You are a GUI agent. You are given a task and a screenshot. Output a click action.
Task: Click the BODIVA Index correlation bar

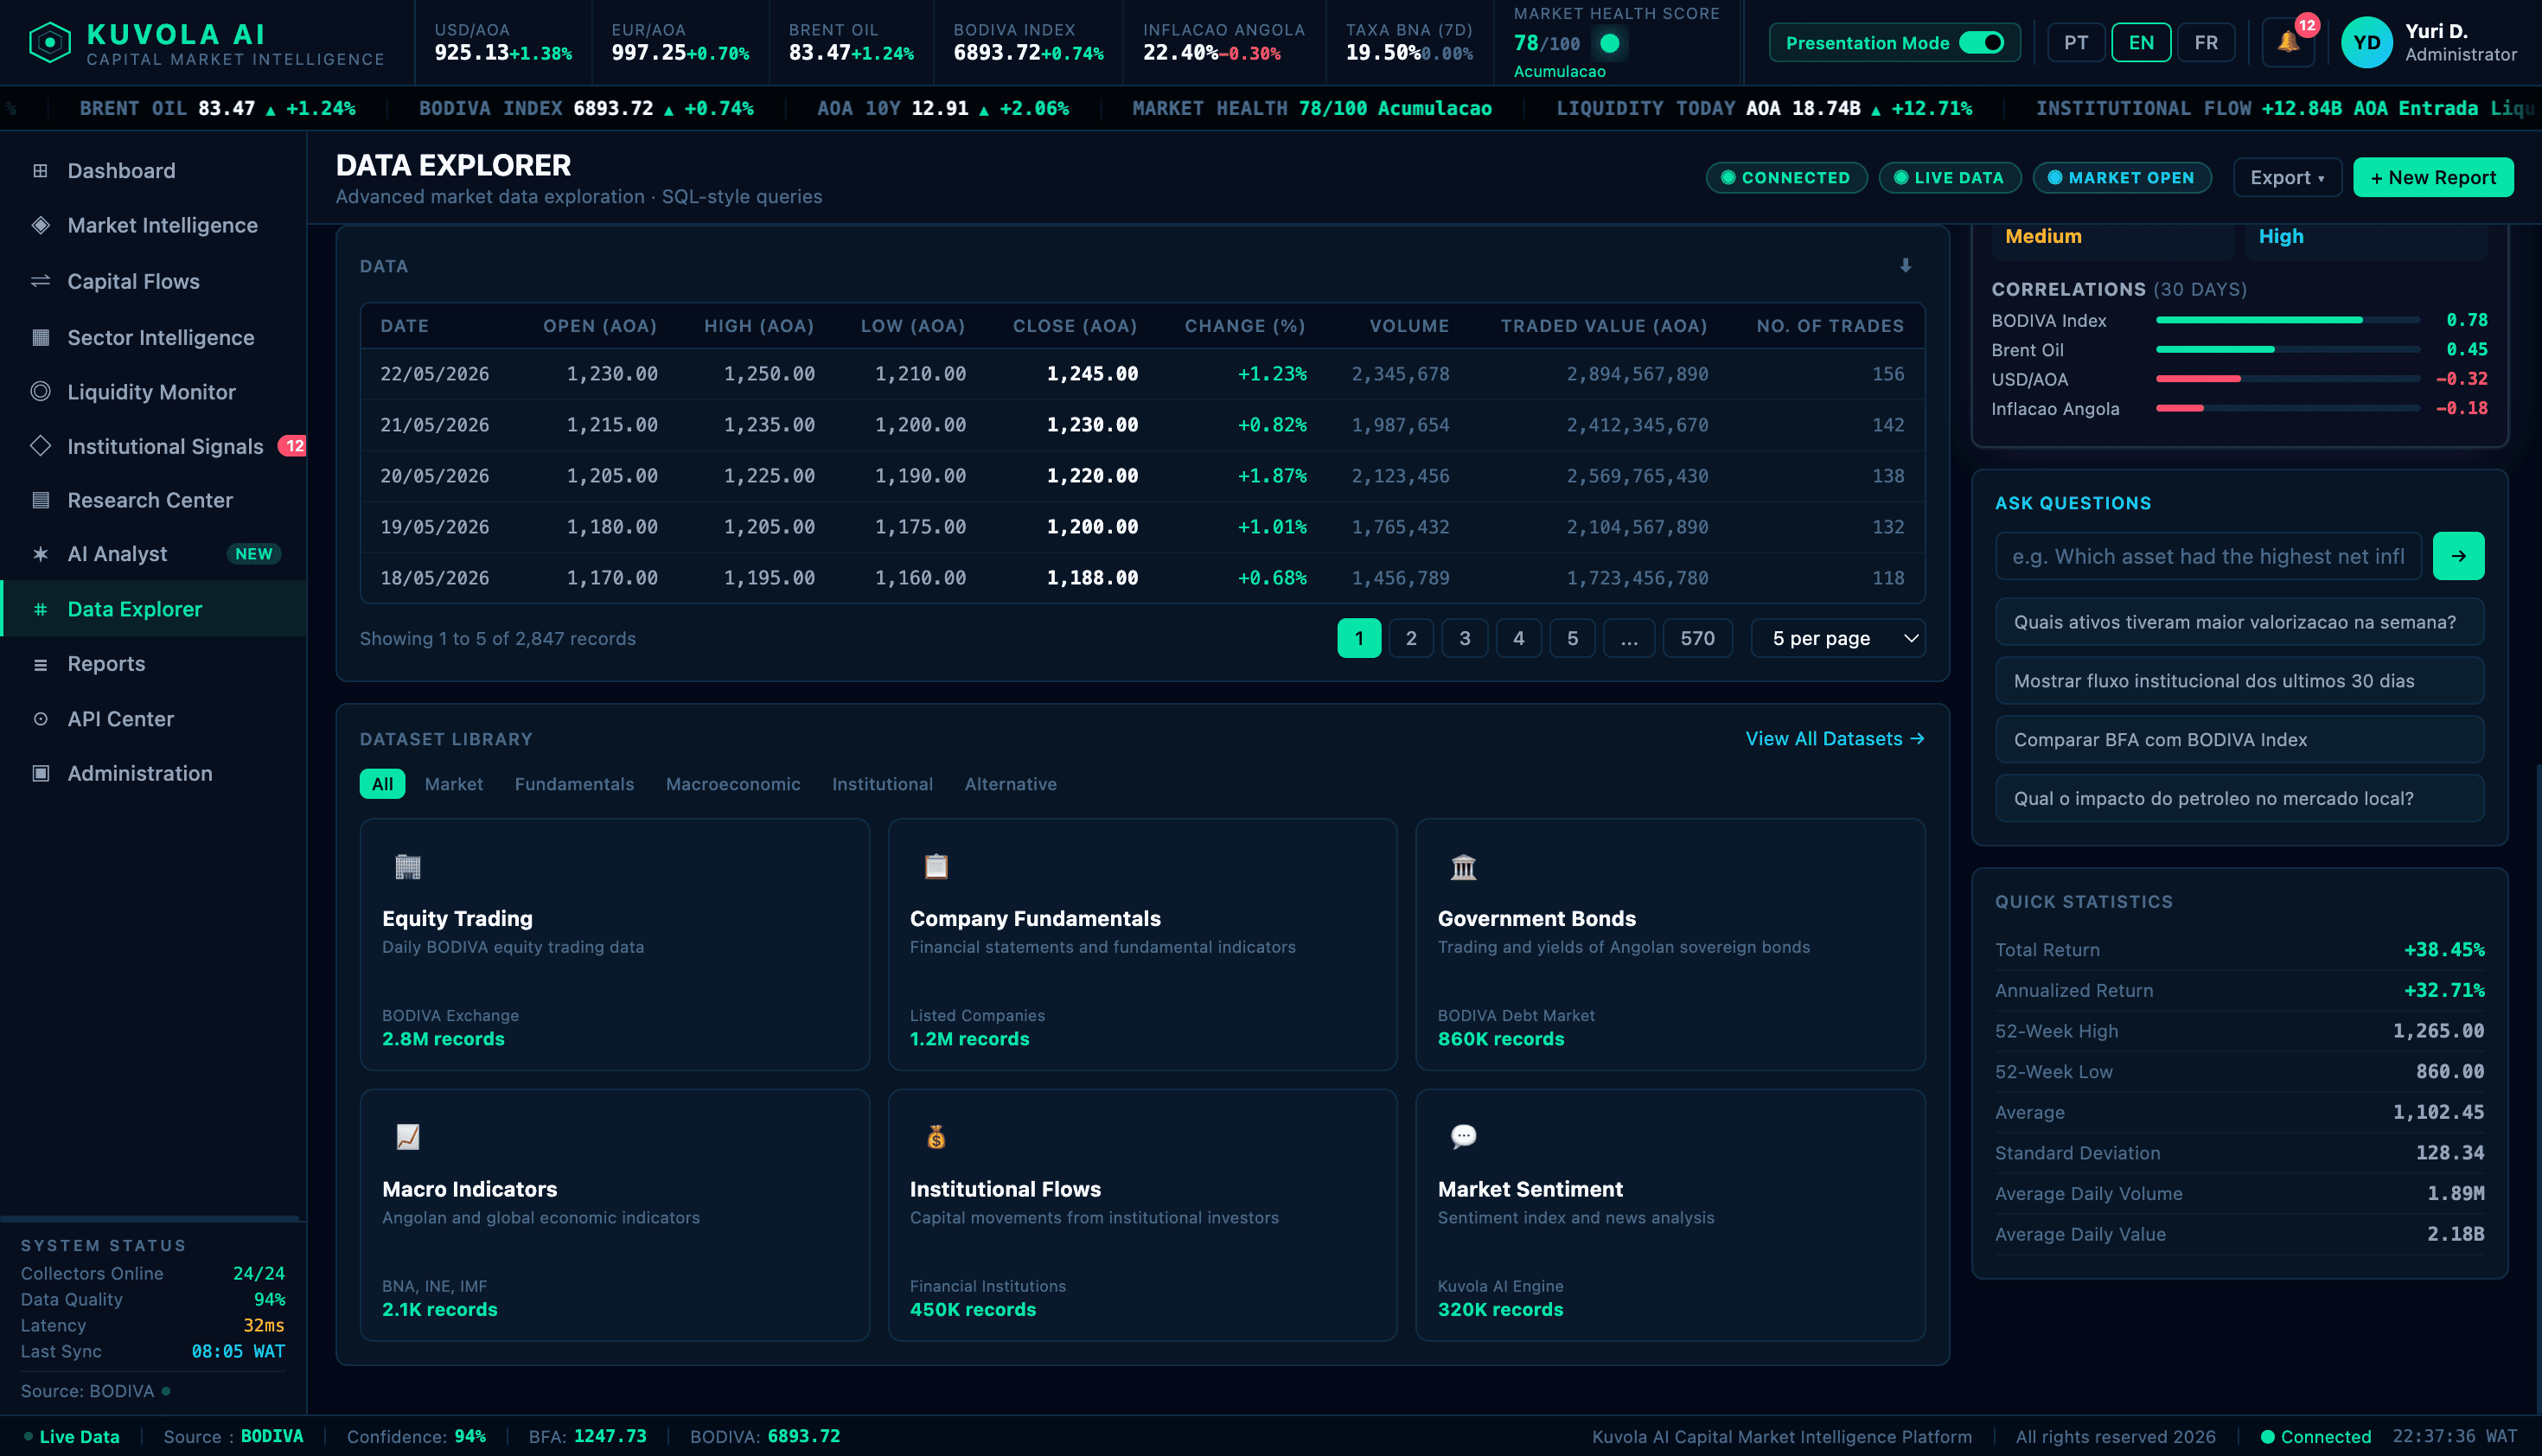click(x=2287, y=320)
